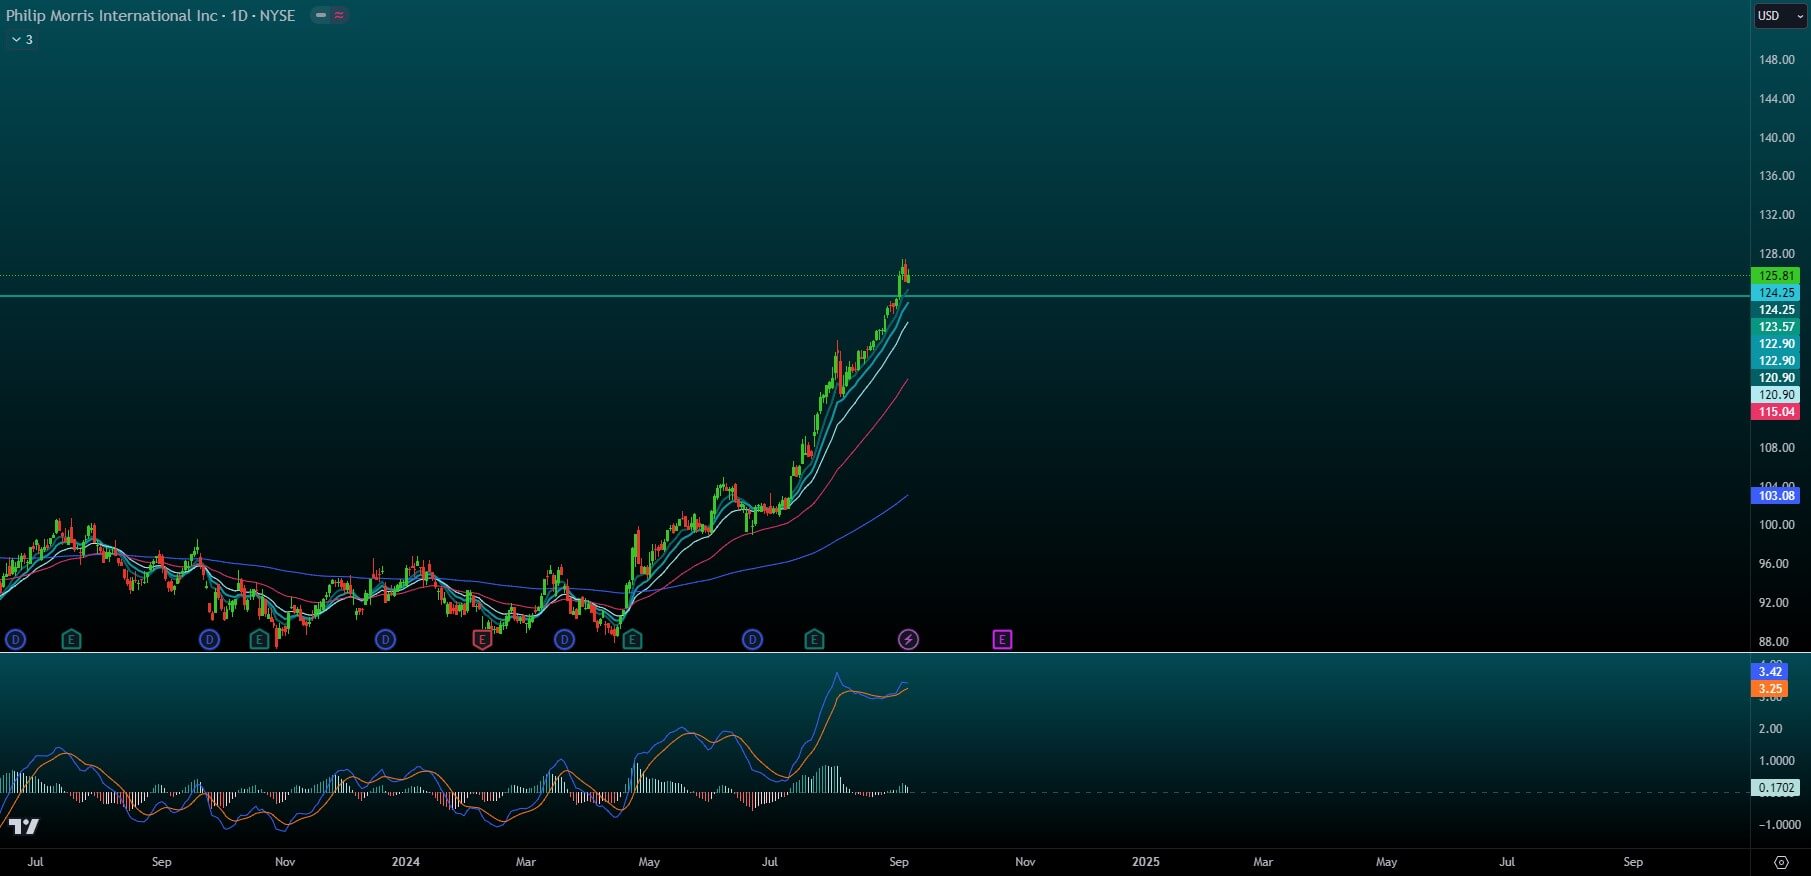Image resolution: width=1811 pixels, height=876 pixels.
Task: Select the December 2023 dividend D marker
Action: click(385, 639)
